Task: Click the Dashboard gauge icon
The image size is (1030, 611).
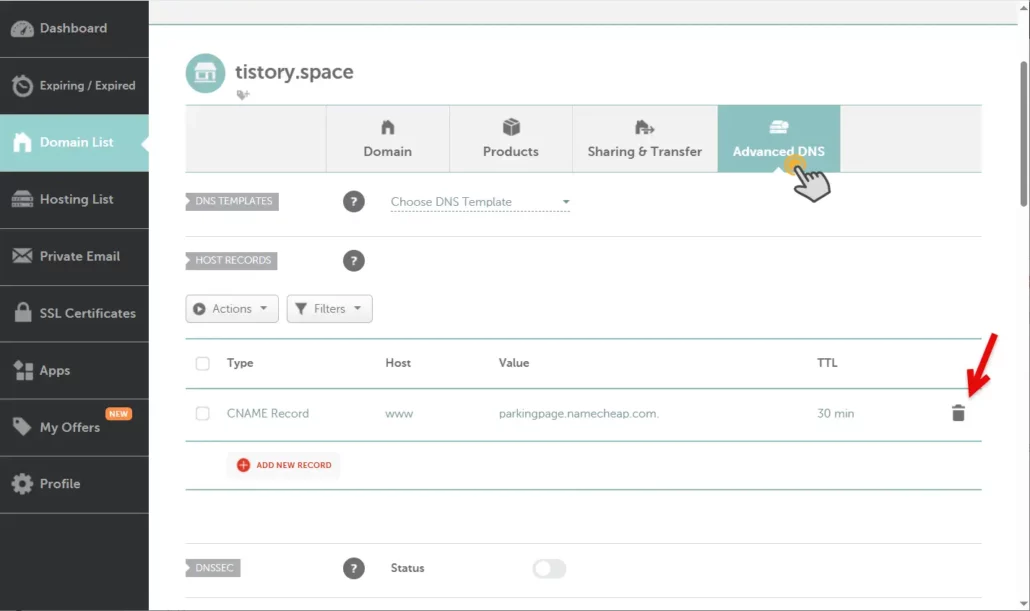Action: (22, 29)
